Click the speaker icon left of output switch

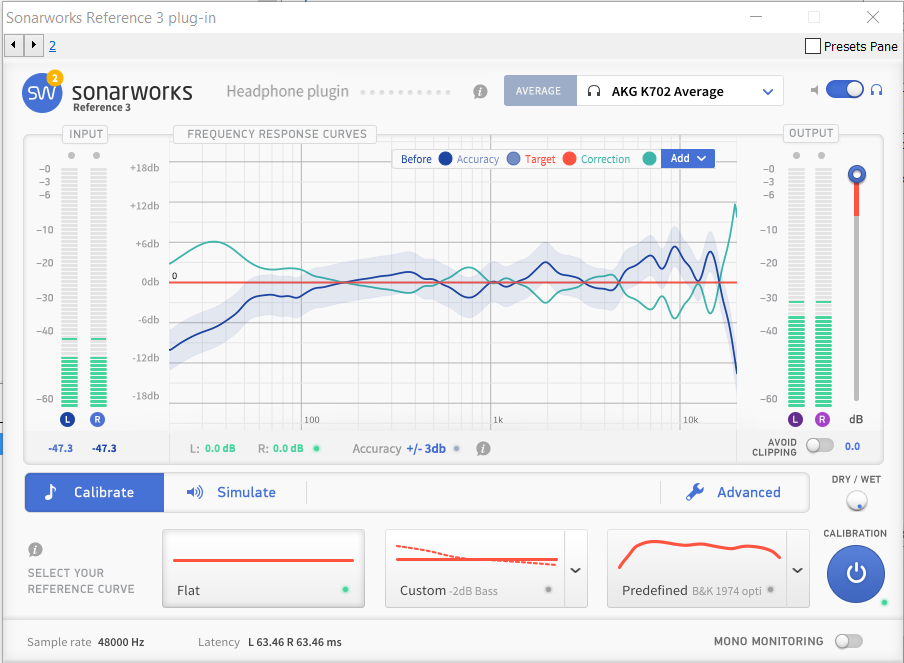(814, 90)
